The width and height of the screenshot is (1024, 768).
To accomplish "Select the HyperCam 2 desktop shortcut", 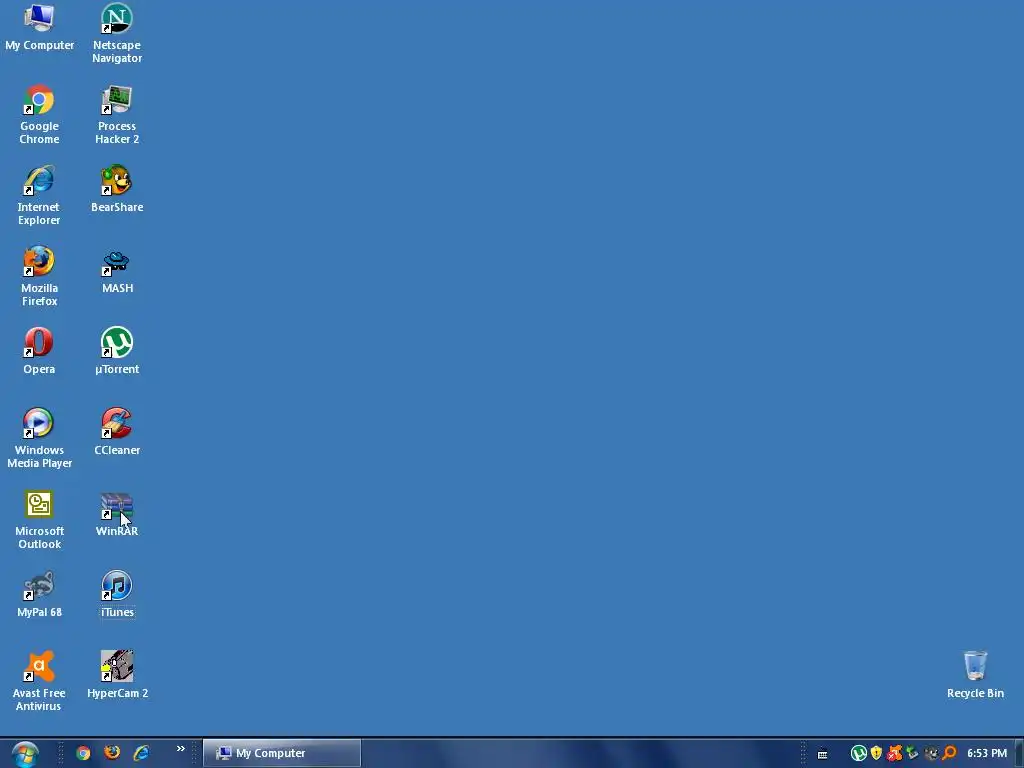I will [117, 675].
